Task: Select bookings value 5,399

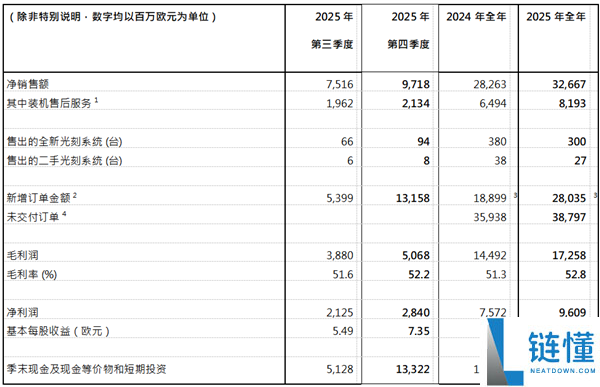Action: pyautogui.click(x=340, y=198)
